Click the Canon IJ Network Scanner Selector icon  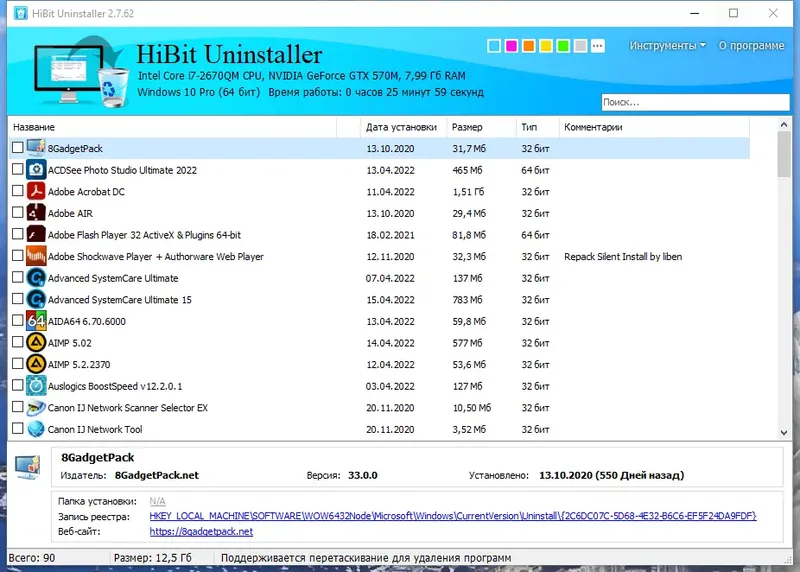(x=36, y=407)
